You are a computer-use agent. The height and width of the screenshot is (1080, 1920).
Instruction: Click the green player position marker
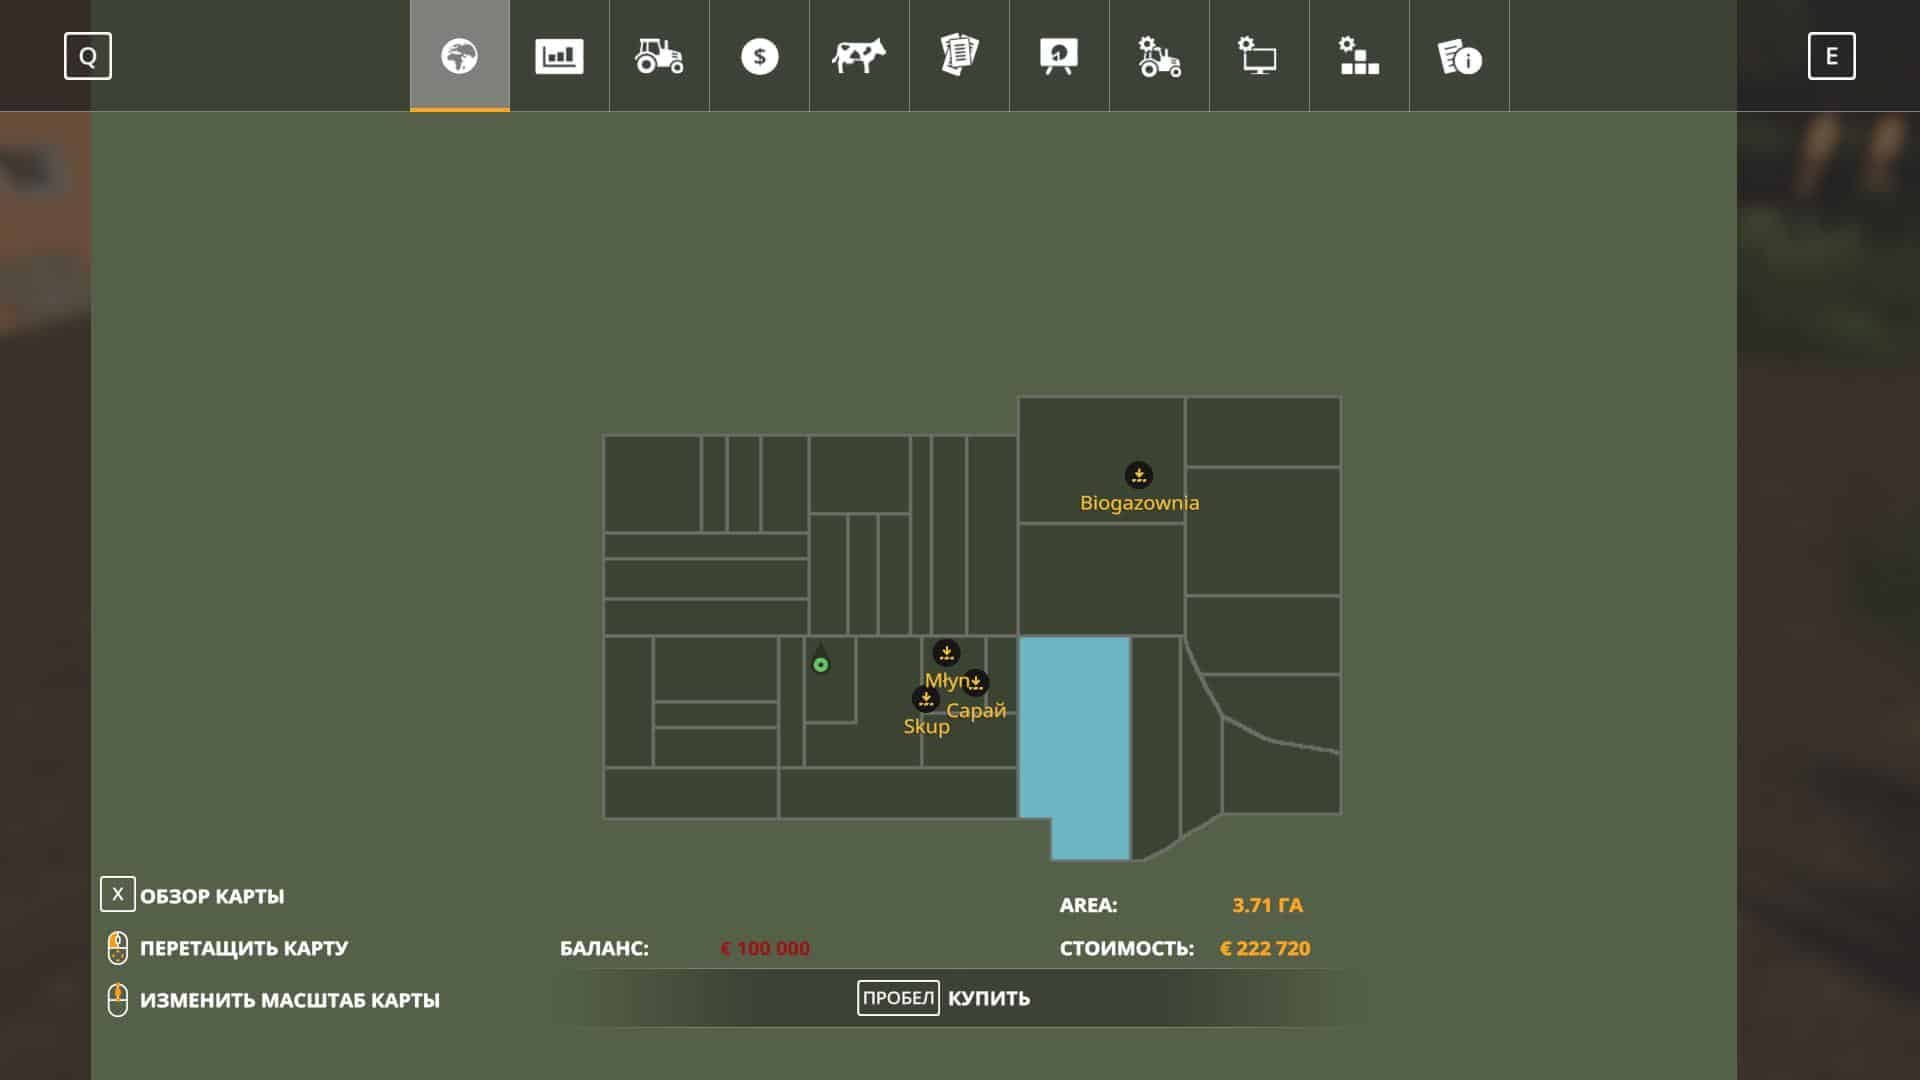click(x=821, y=664)
